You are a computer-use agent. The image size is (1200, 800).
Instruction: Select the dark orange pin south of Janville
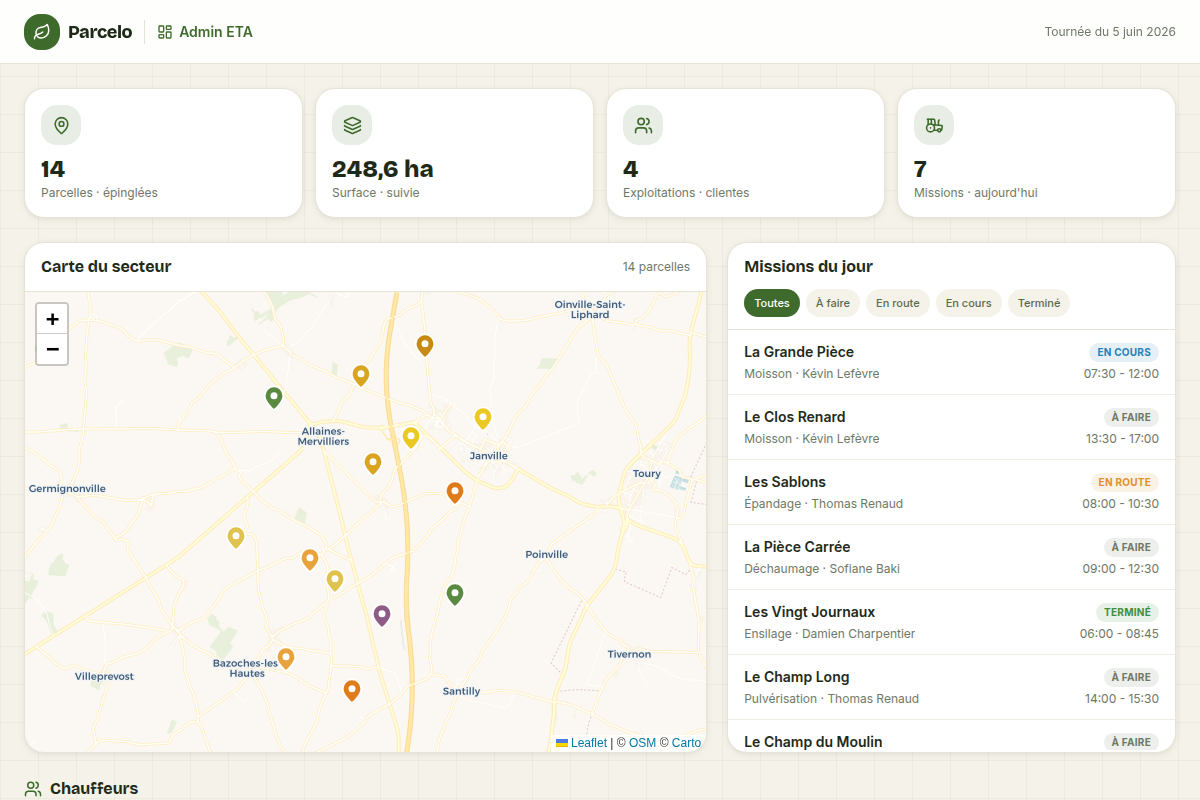455,492
